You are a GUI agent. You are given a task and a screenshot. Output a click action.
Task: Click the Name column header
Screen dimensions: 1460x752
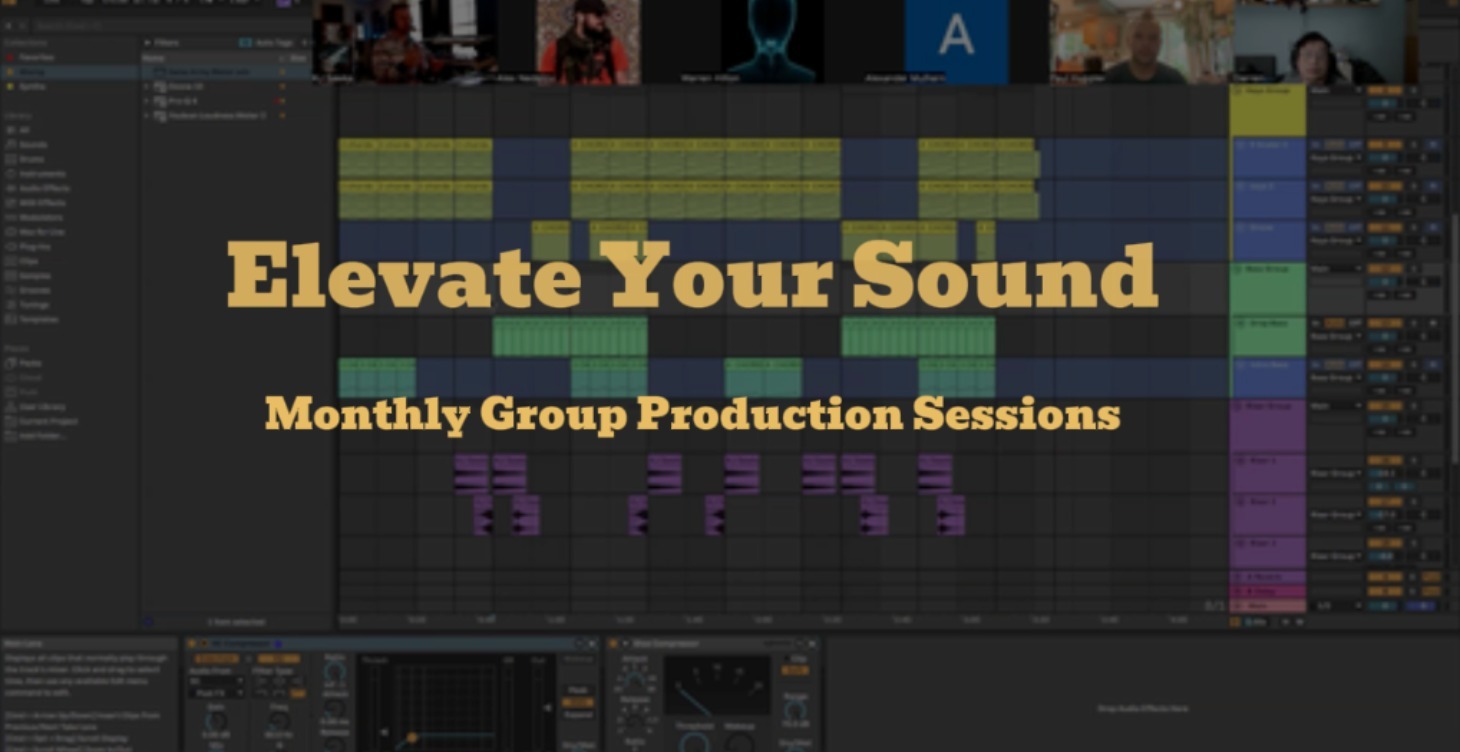click(154, 58)
